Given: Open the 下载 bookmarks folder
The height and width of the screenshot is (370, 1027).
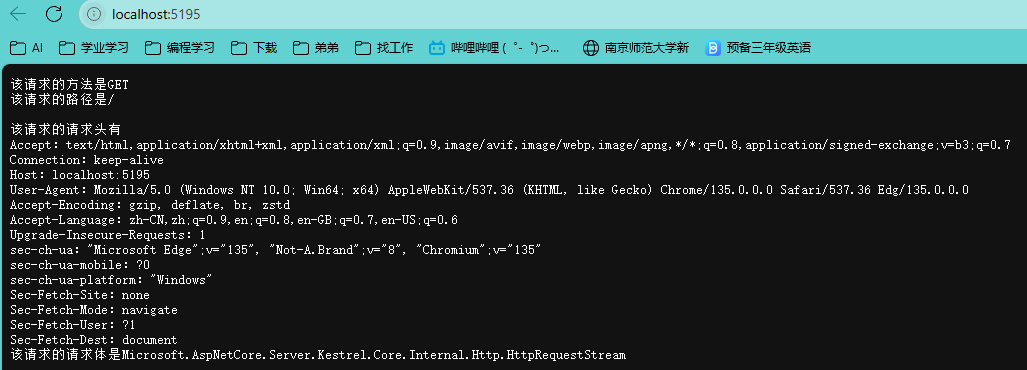Looking at the screenshot, I should pyautogui.click(x=255, y=48).
